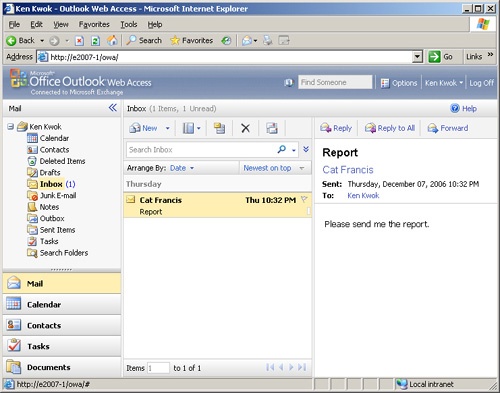Click the Options icon in OWA header

[385, 83]
